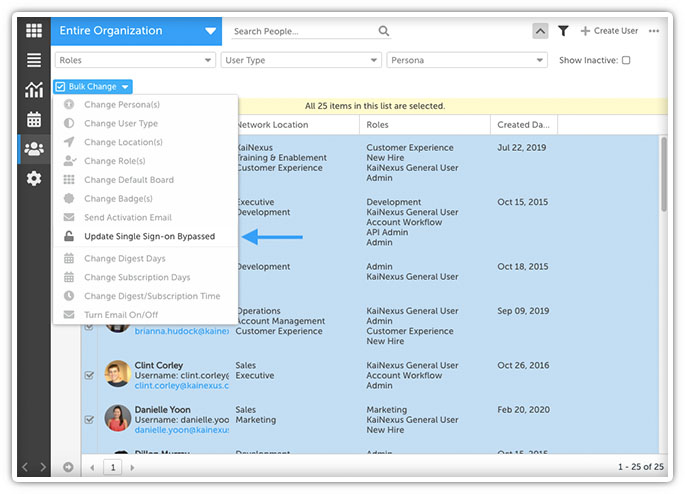Open the calendar icon in sidebar
685x494 pixels.
point(34,119)
